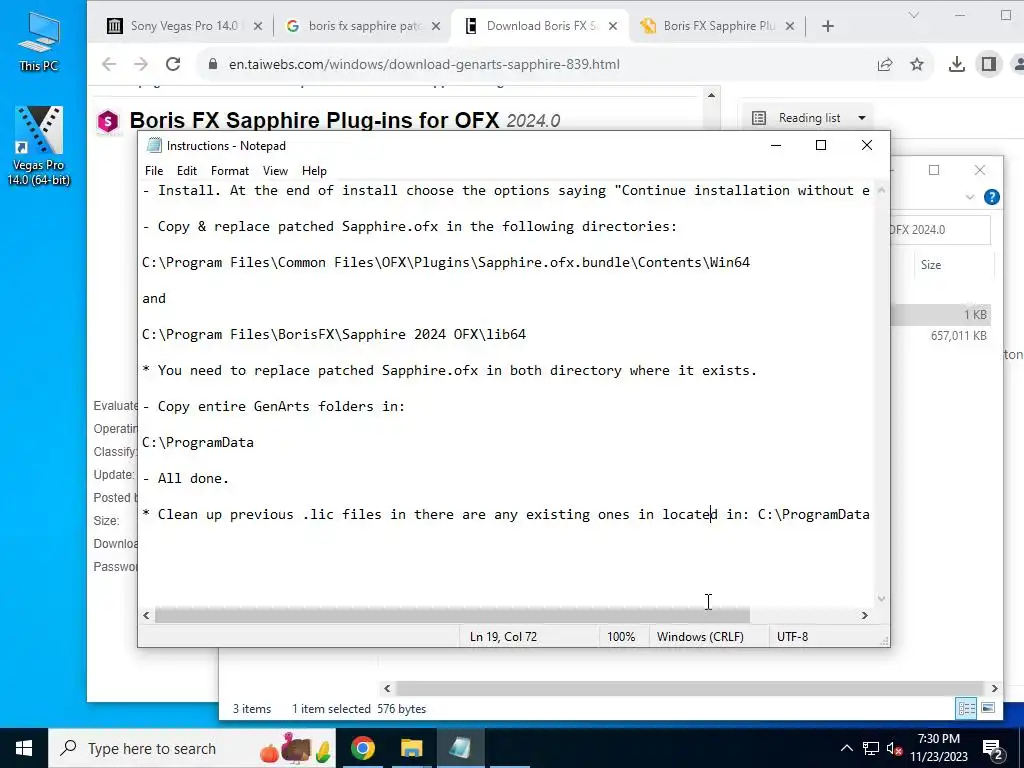Viewport: 1024px width, 768px height.
Task: Go back in browser history
Action: pos(109,64)
